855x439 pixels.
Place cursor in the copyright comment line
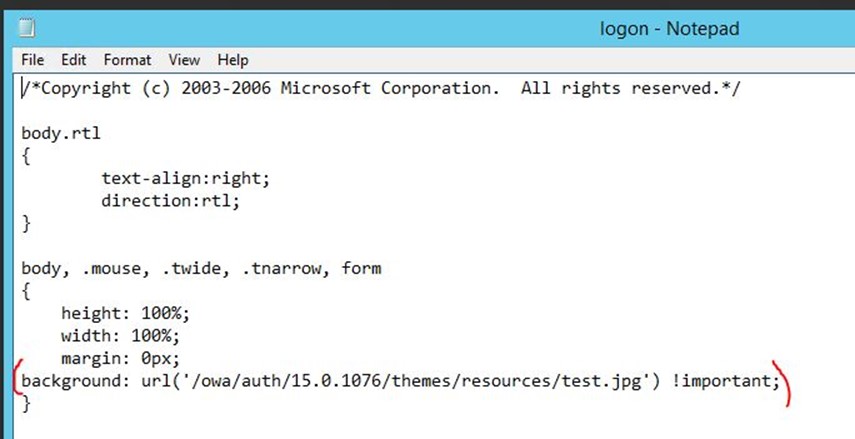tap(381, 88)
